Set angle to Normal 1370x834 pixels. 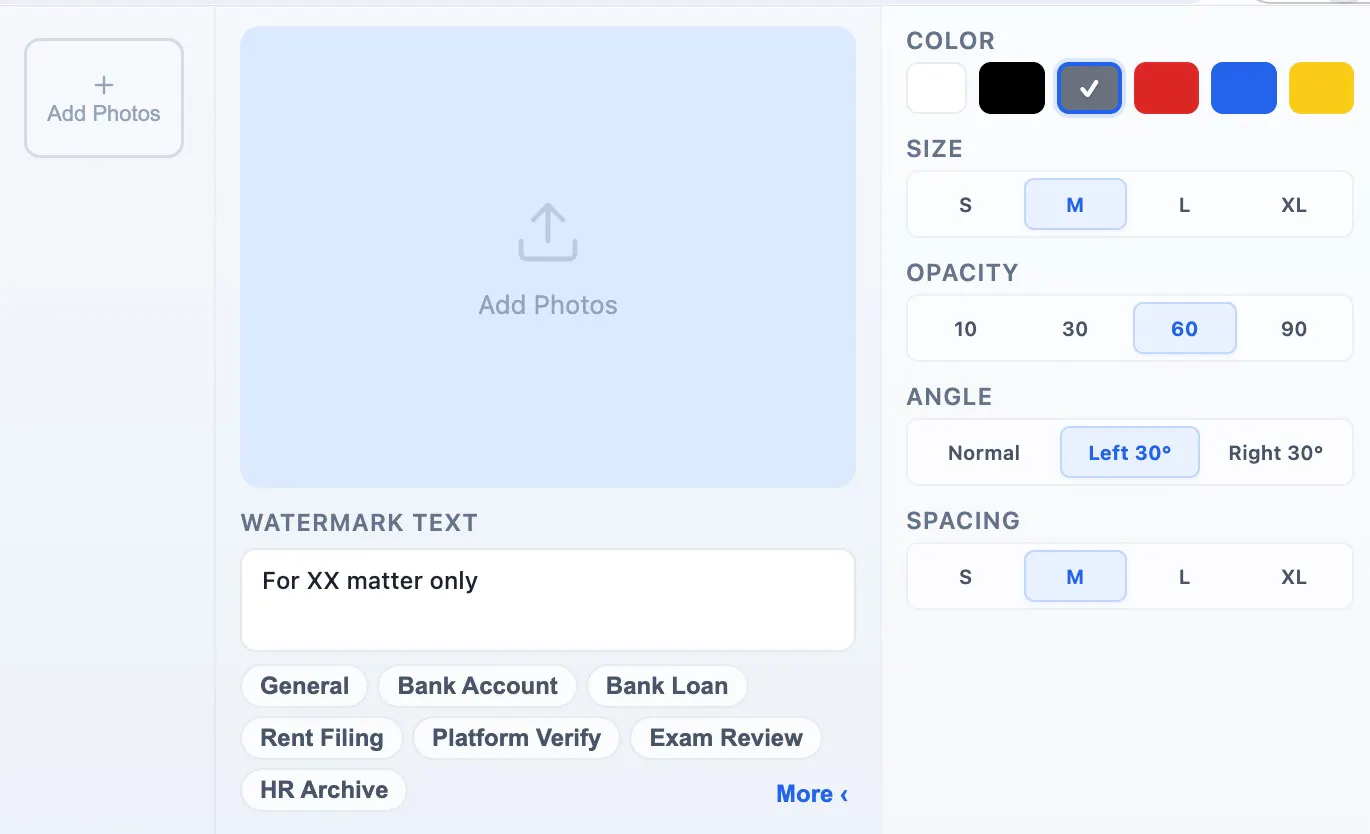[x=984, y=453]
